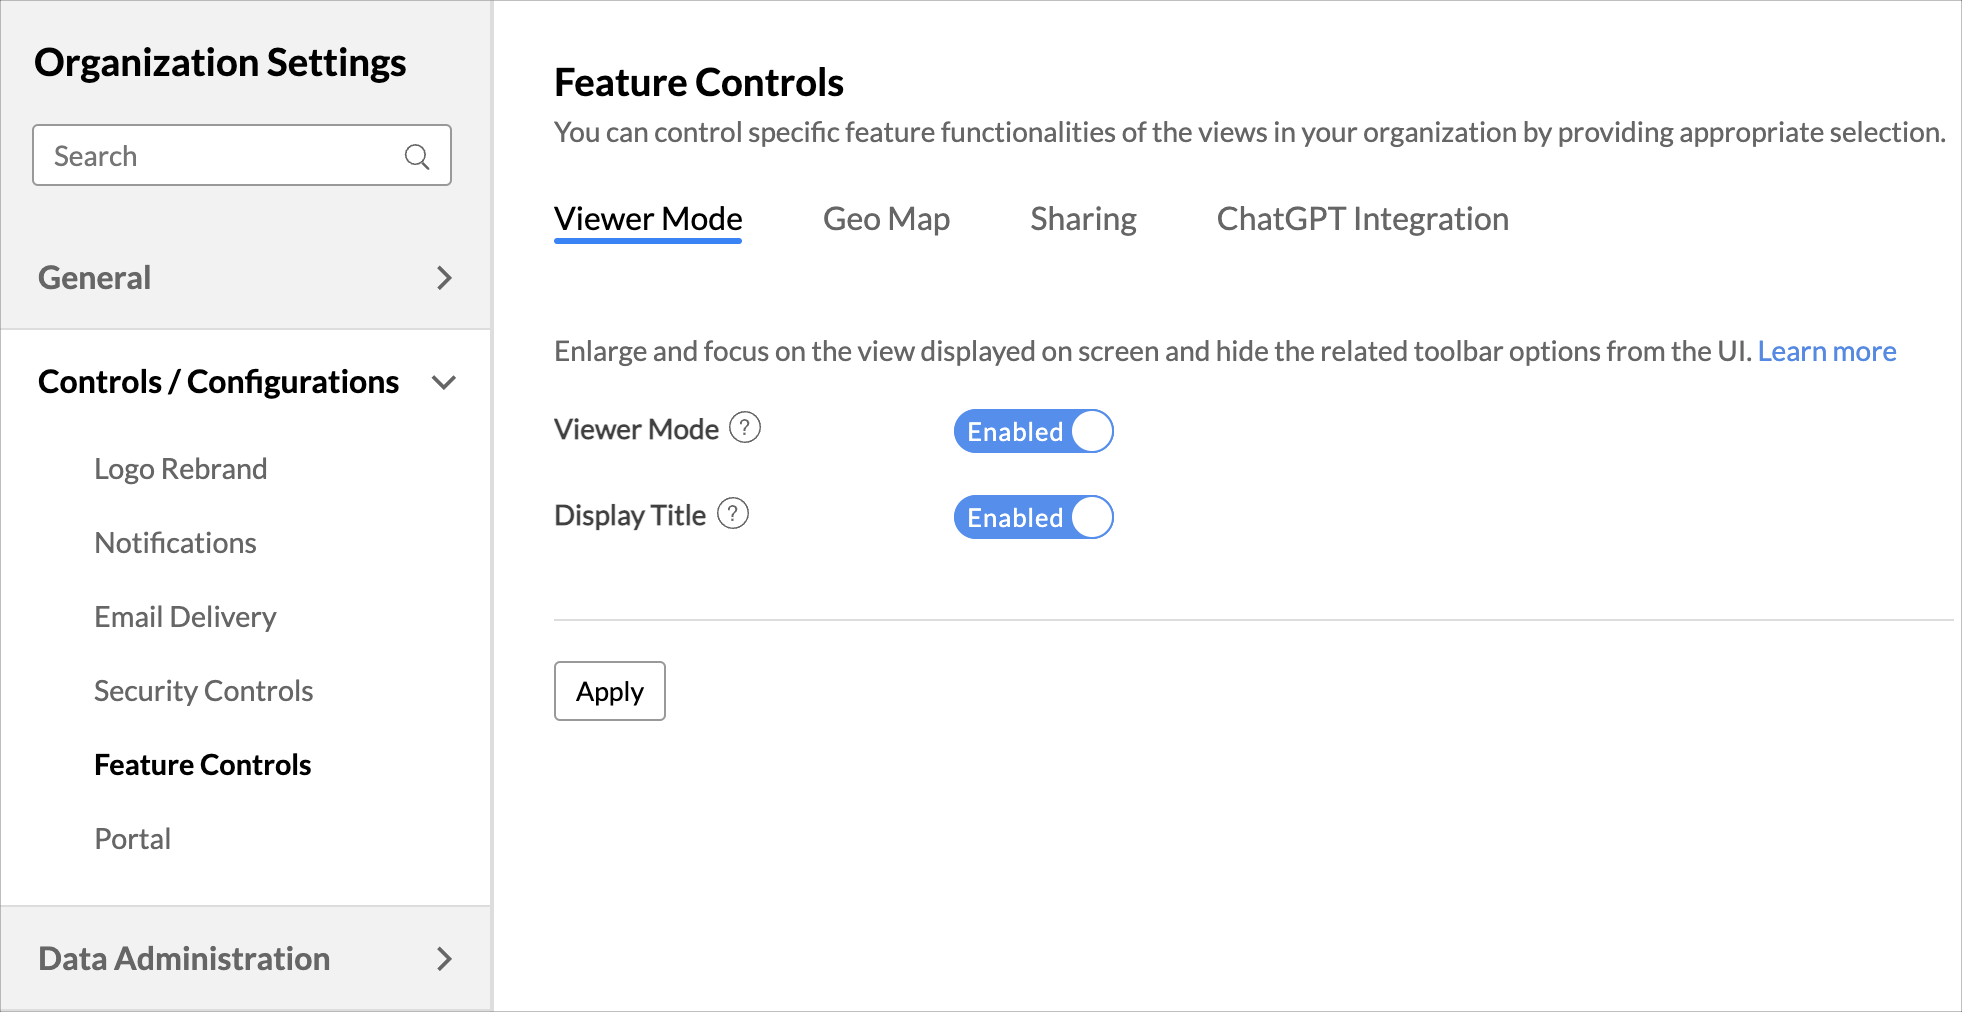Open Email Delivery settings
The width and height of the screenshot is (1962, 1012).
point(185,617)
